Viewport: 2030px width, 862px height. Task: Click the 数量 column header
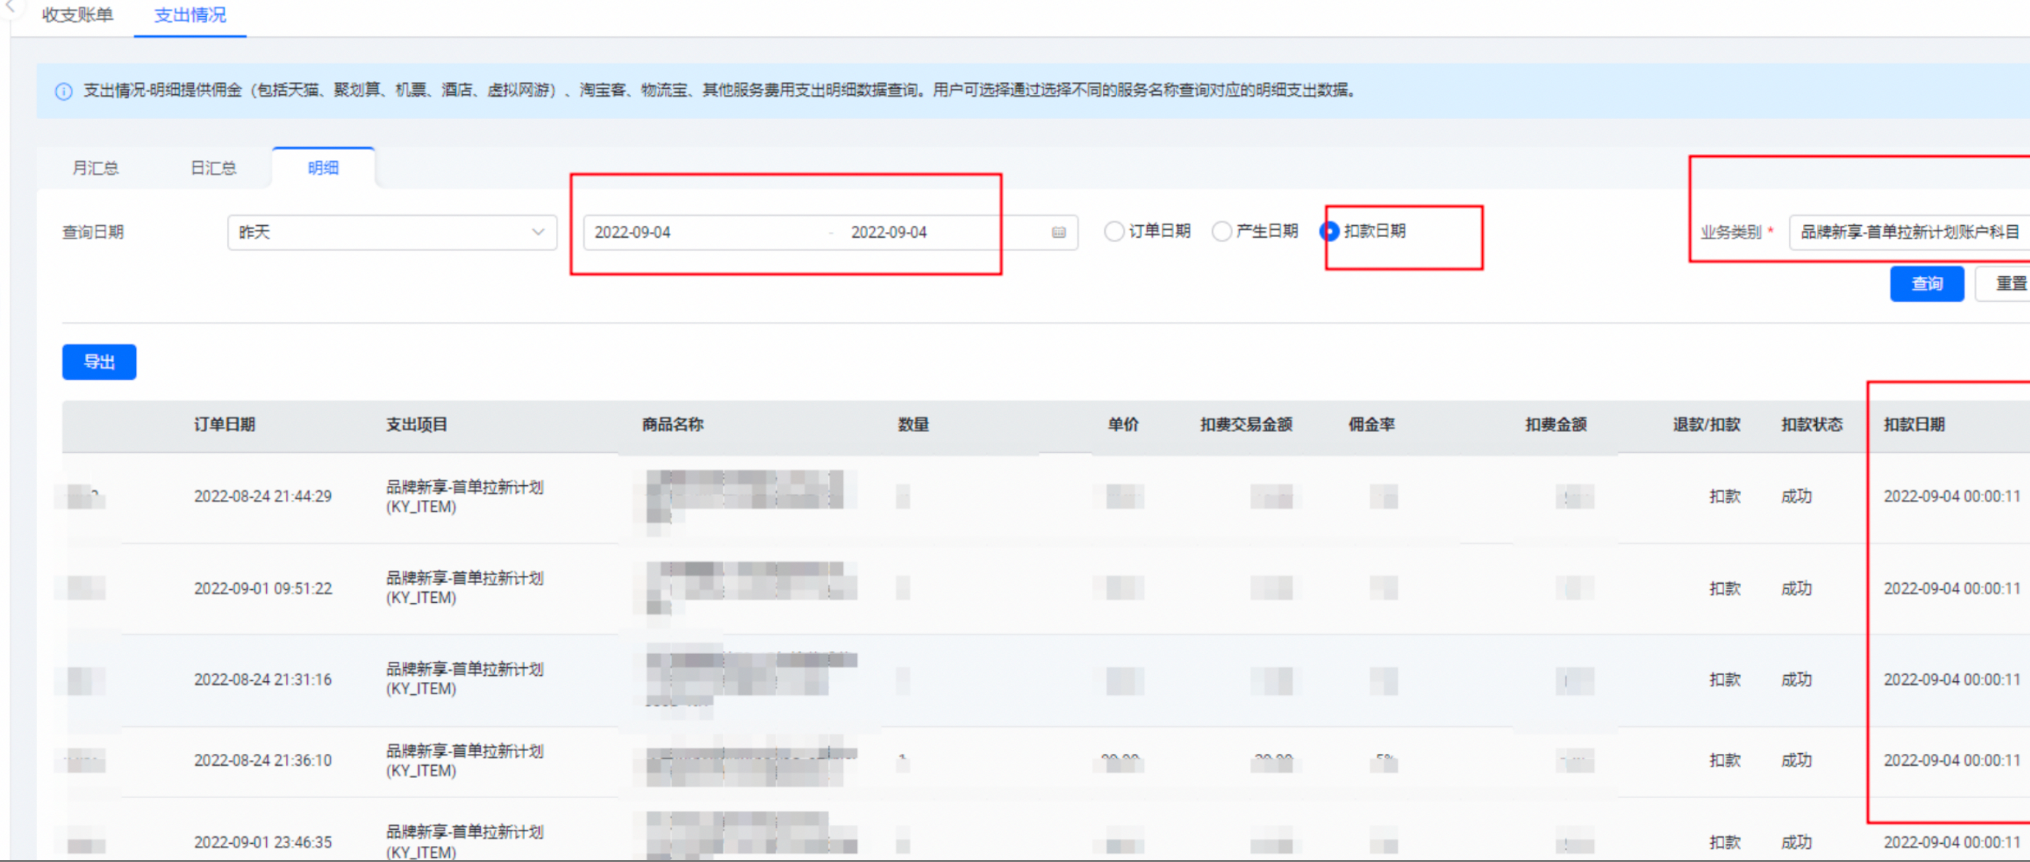click(914, 425)
